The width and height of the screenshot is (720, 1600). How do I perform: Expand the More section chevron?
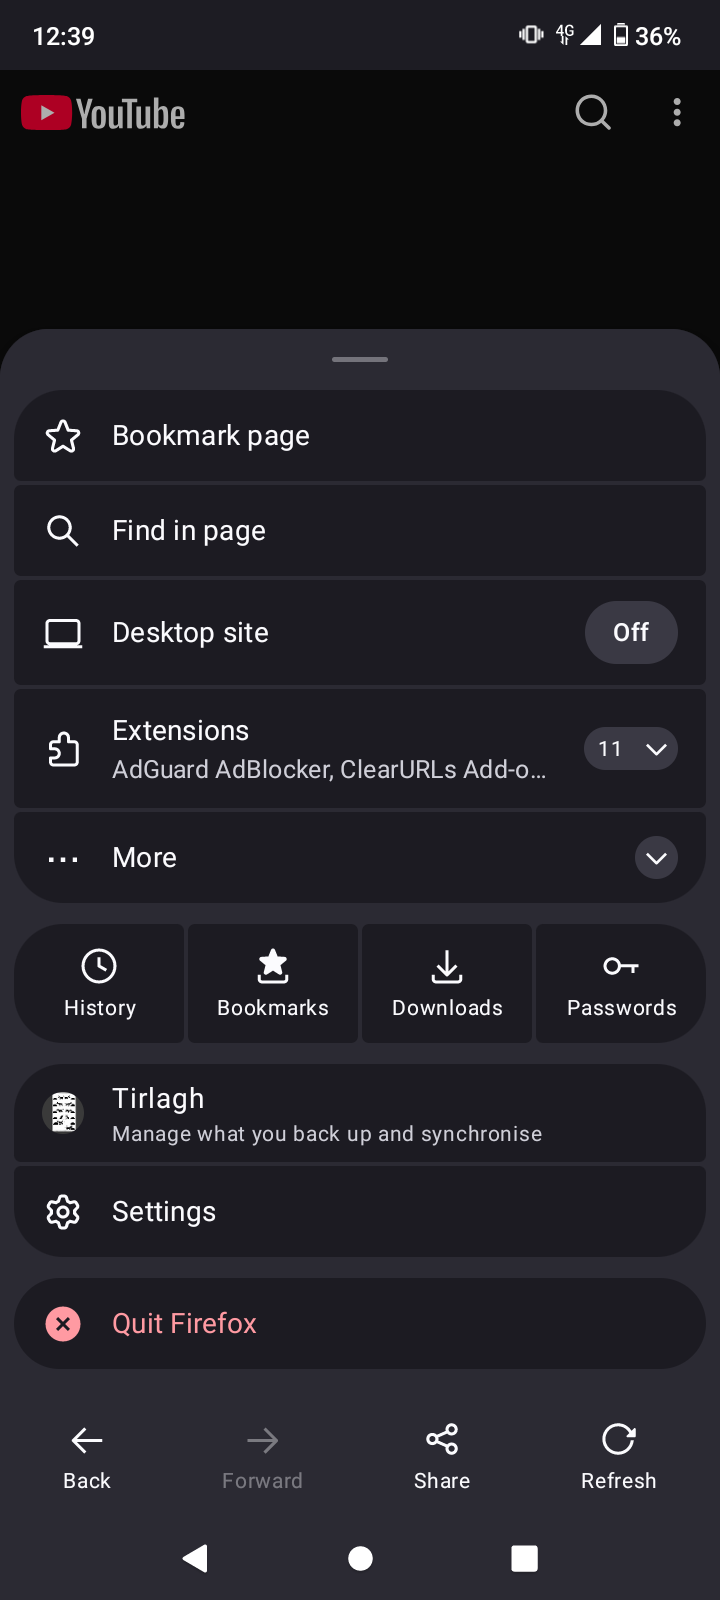(656, 858)
